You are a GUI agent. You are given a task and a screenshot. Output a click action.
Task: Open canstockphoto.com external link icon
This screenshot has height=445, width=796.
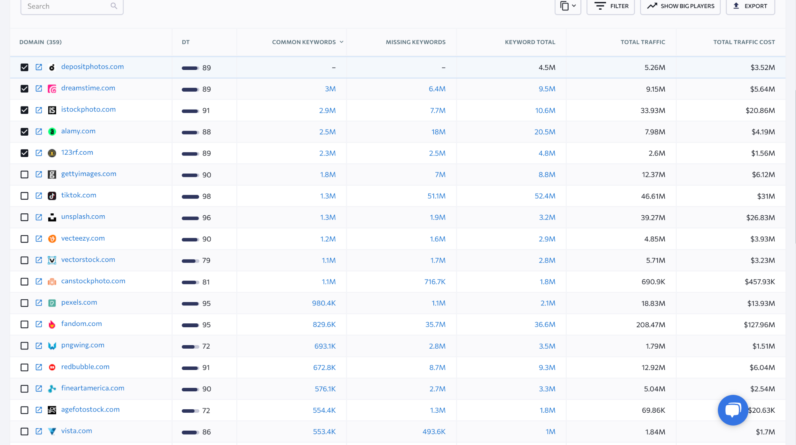pos(39,281)
